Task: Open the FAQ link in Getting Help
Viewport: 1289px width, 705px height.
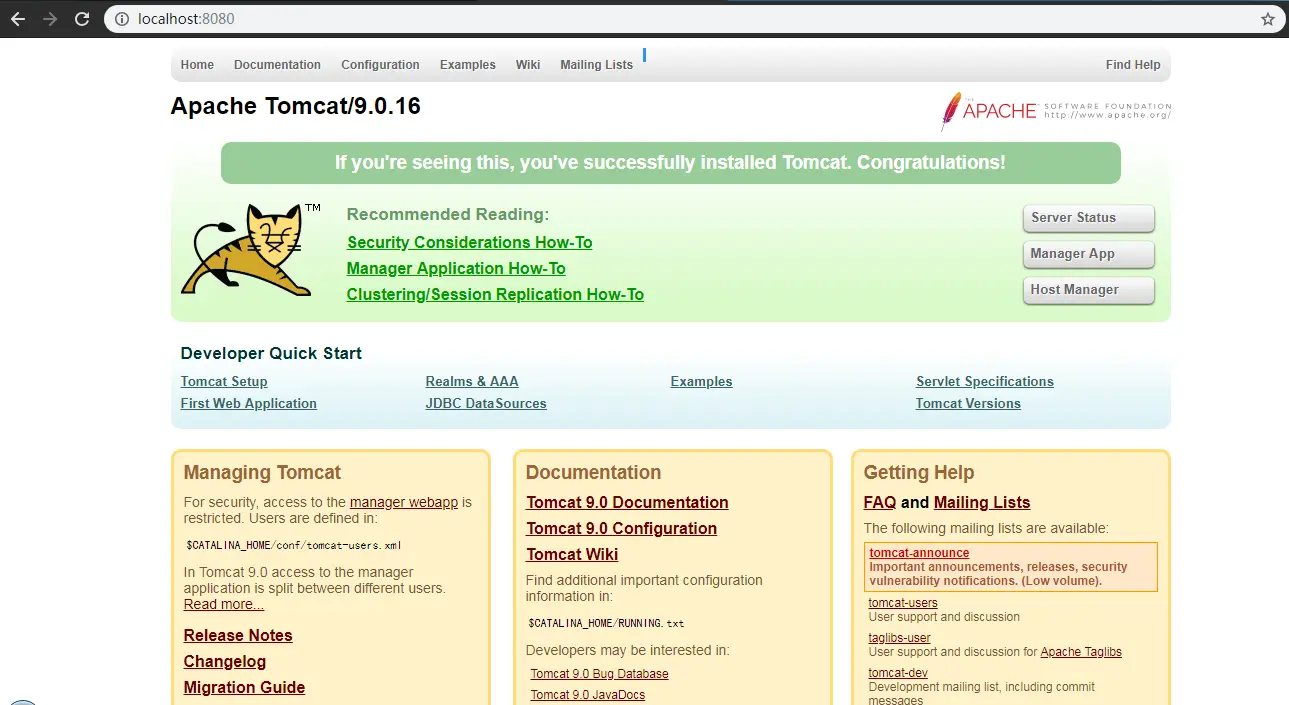Action: 880,503
